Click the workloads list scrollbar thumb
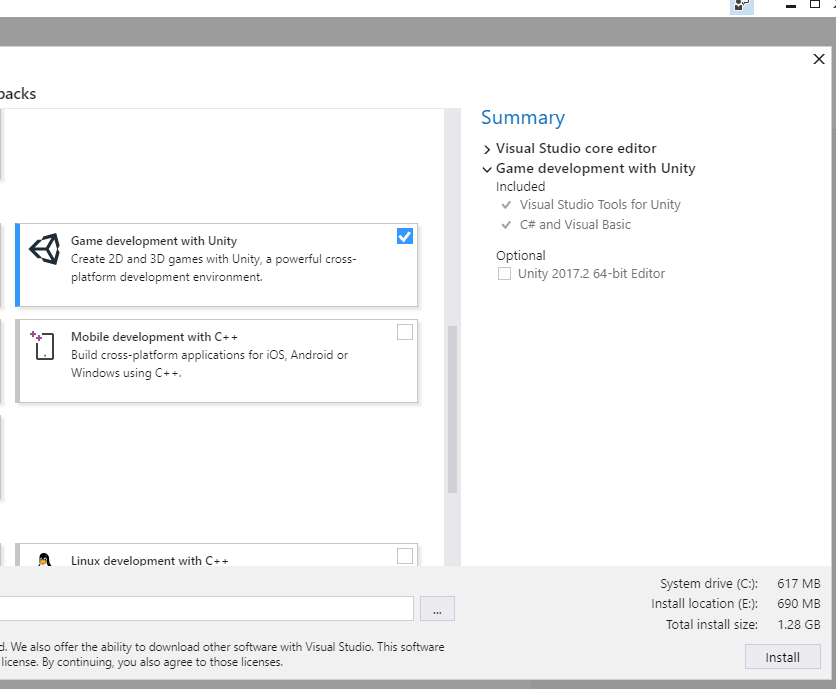 [452, 409]
